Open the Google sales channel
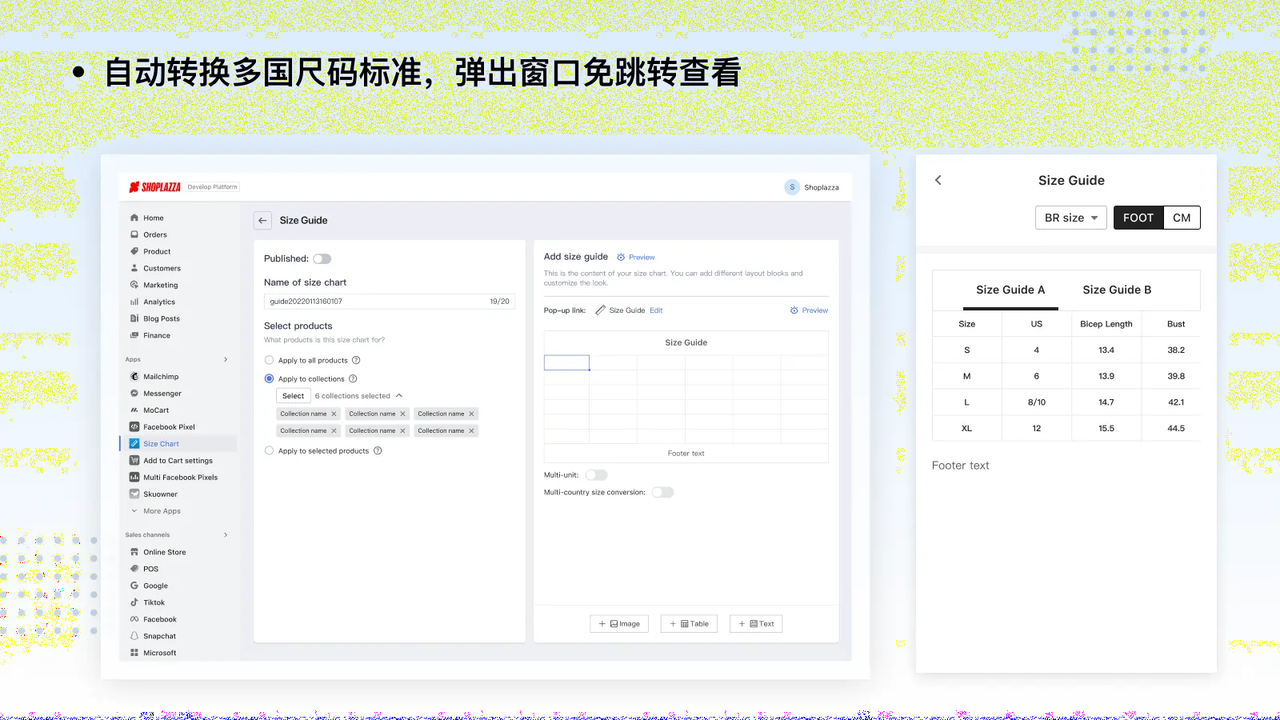 (x=155, y=586)
